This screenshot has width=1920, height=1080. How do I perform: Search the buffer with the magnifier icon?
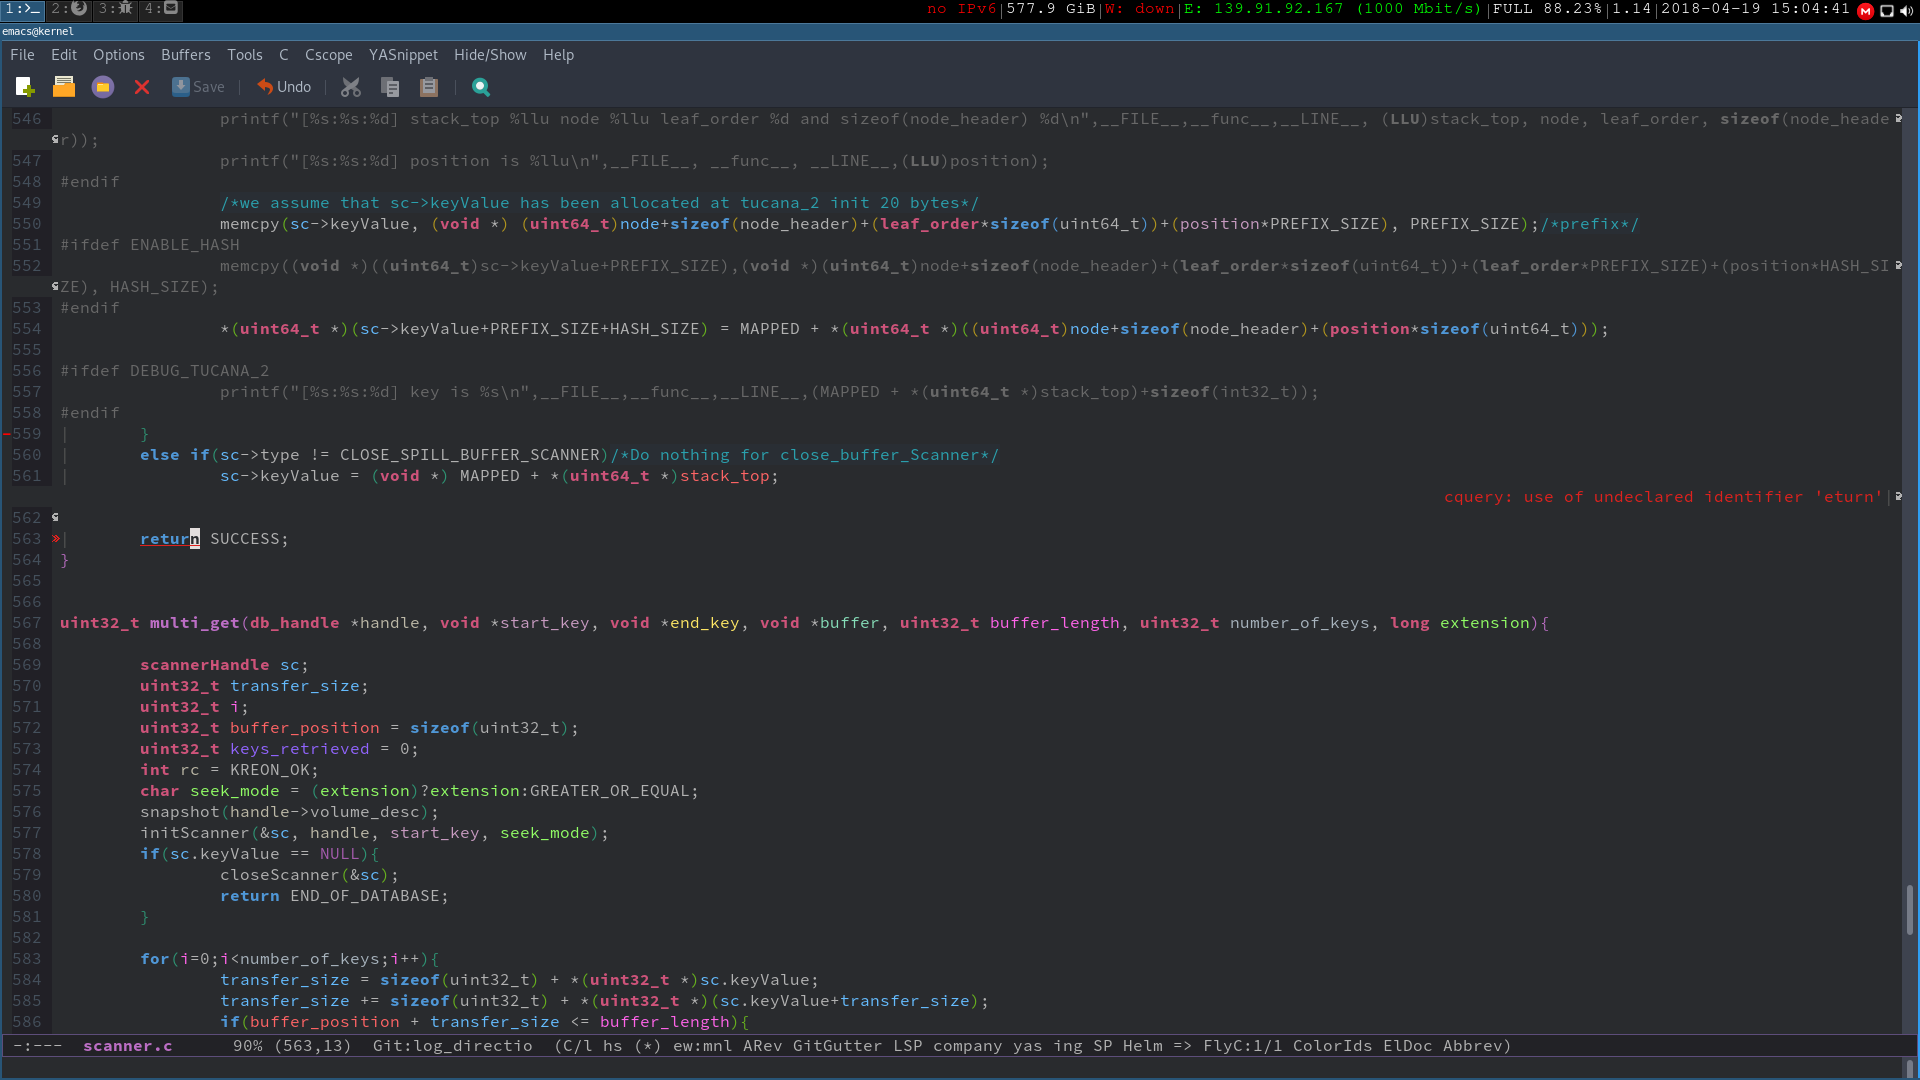(481, 87)
